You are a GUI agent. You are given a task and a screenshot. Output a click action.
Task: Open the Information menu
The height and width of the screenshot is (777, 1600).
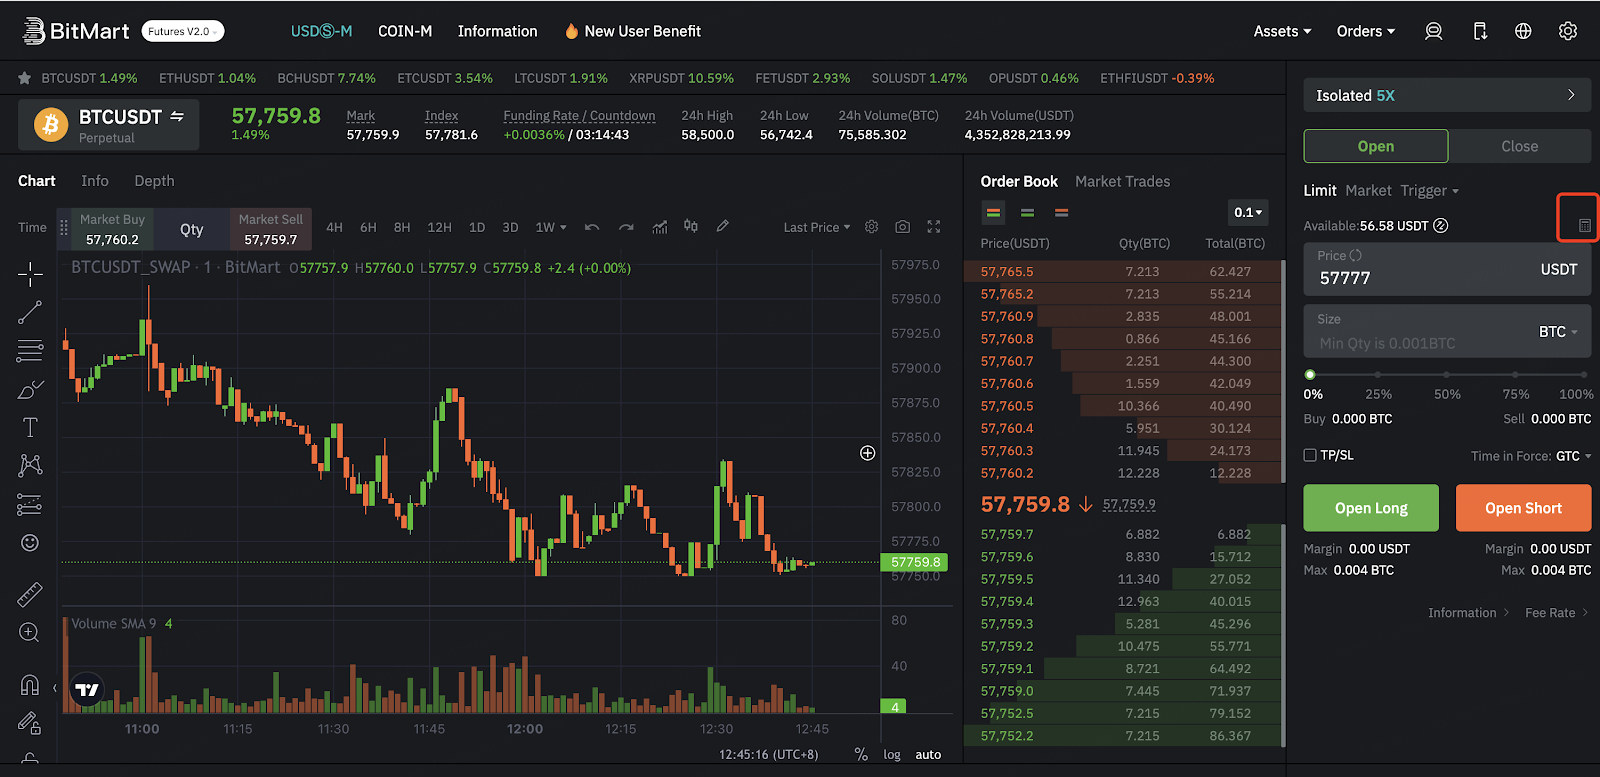pyautogui.click(x=497, y=31)
